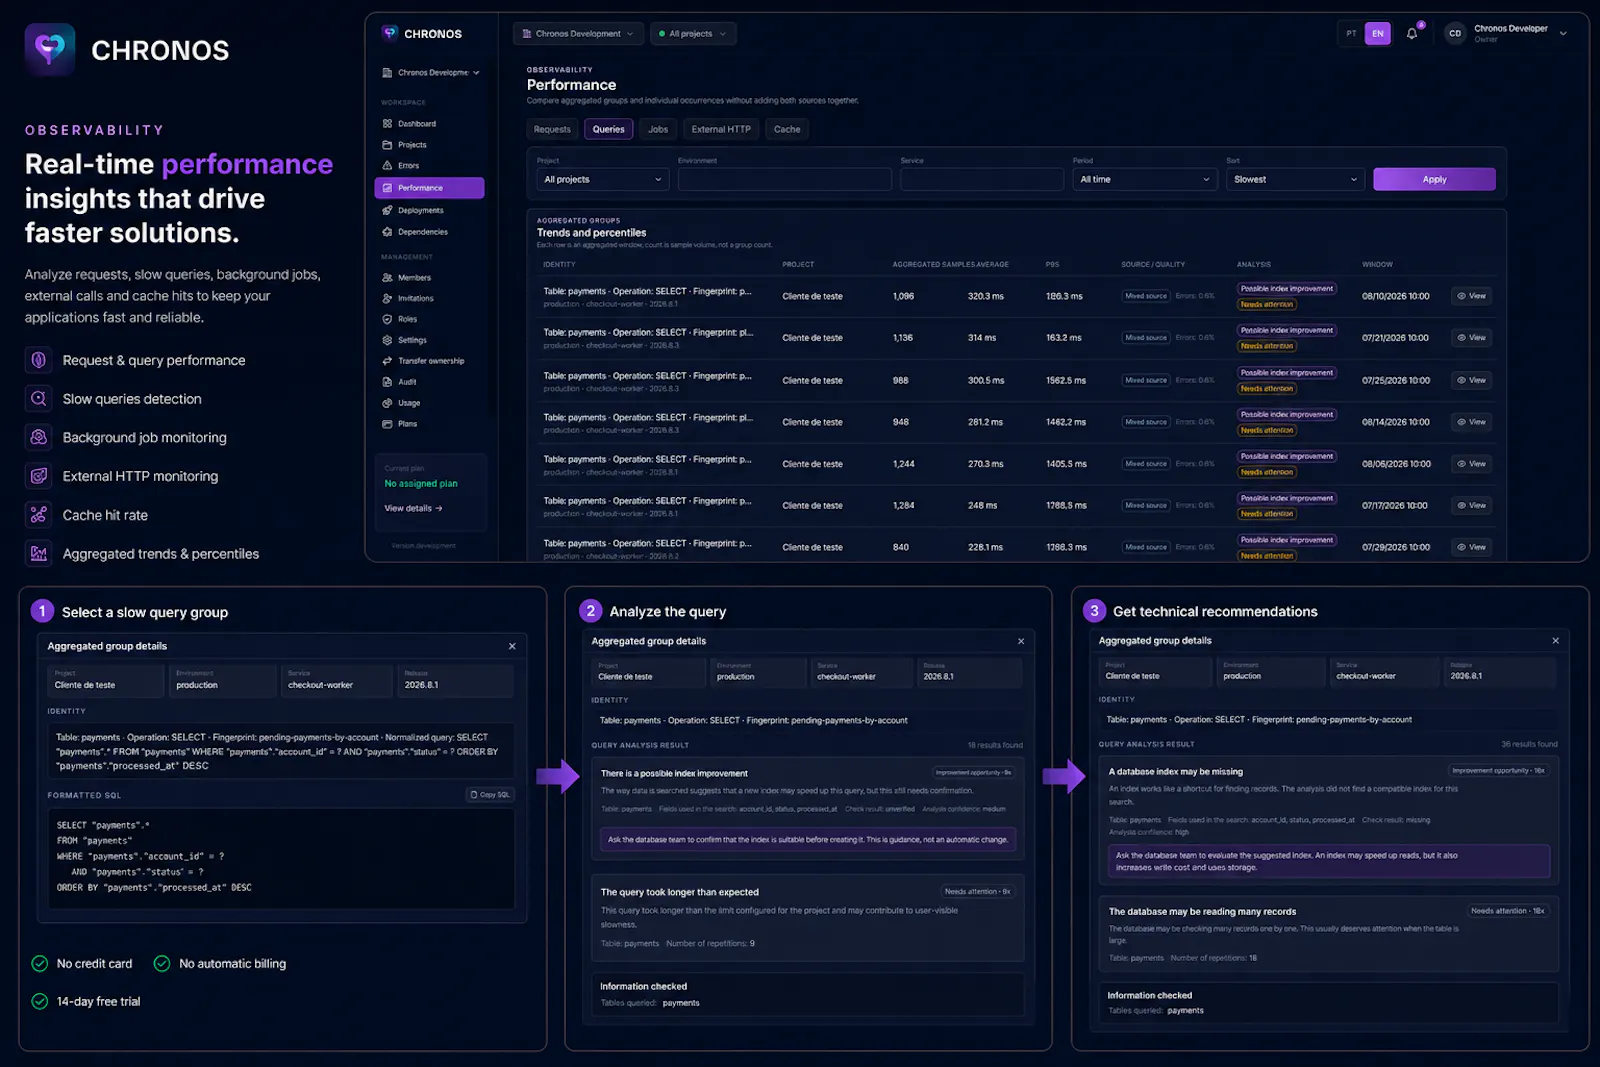Click the CD user avatar
The width and height of the screenshot is (1600, 1067).
pyautogui.click(x=1455, y=34)
